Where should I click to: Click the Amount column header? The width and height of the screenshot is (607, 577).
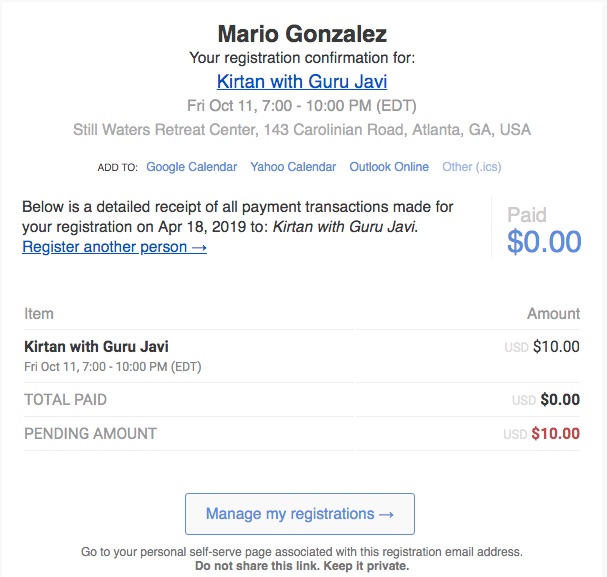pos(553,314)
